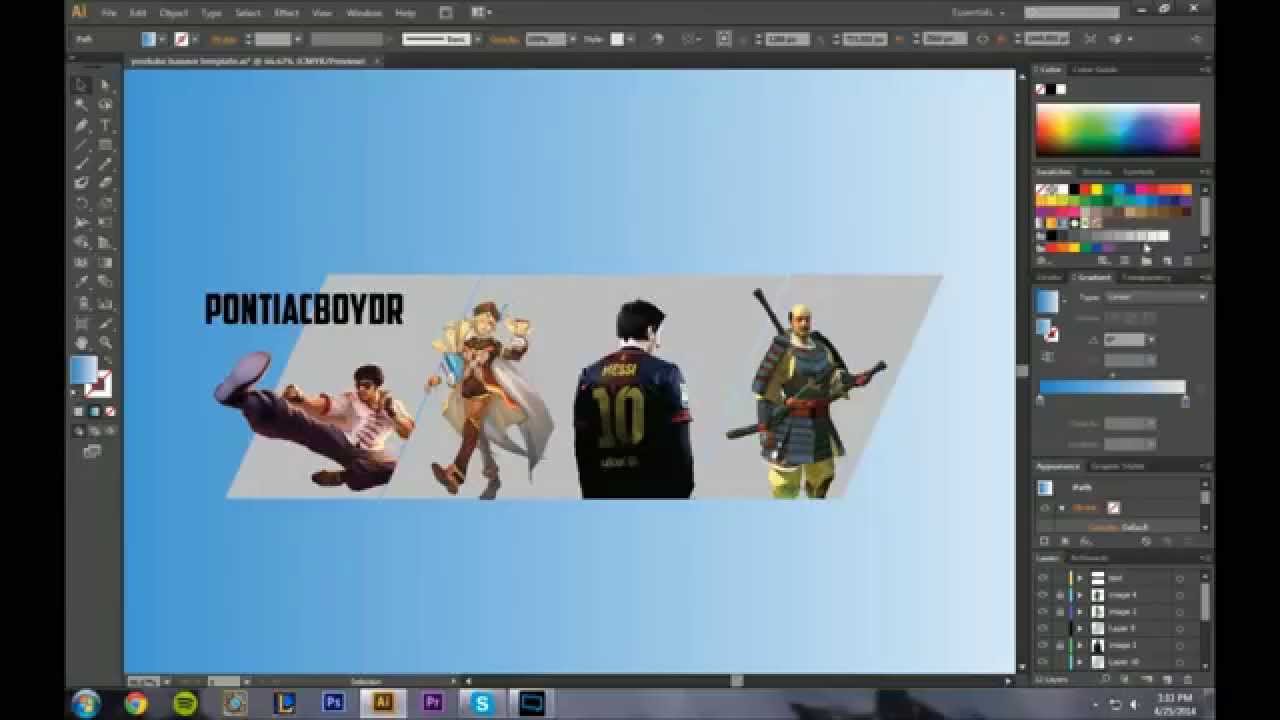Image resolution: width=1280 pixels, height=720 pixels.
Task: Switch to the Transparency tab
Action: click(x=1145, y=277)
